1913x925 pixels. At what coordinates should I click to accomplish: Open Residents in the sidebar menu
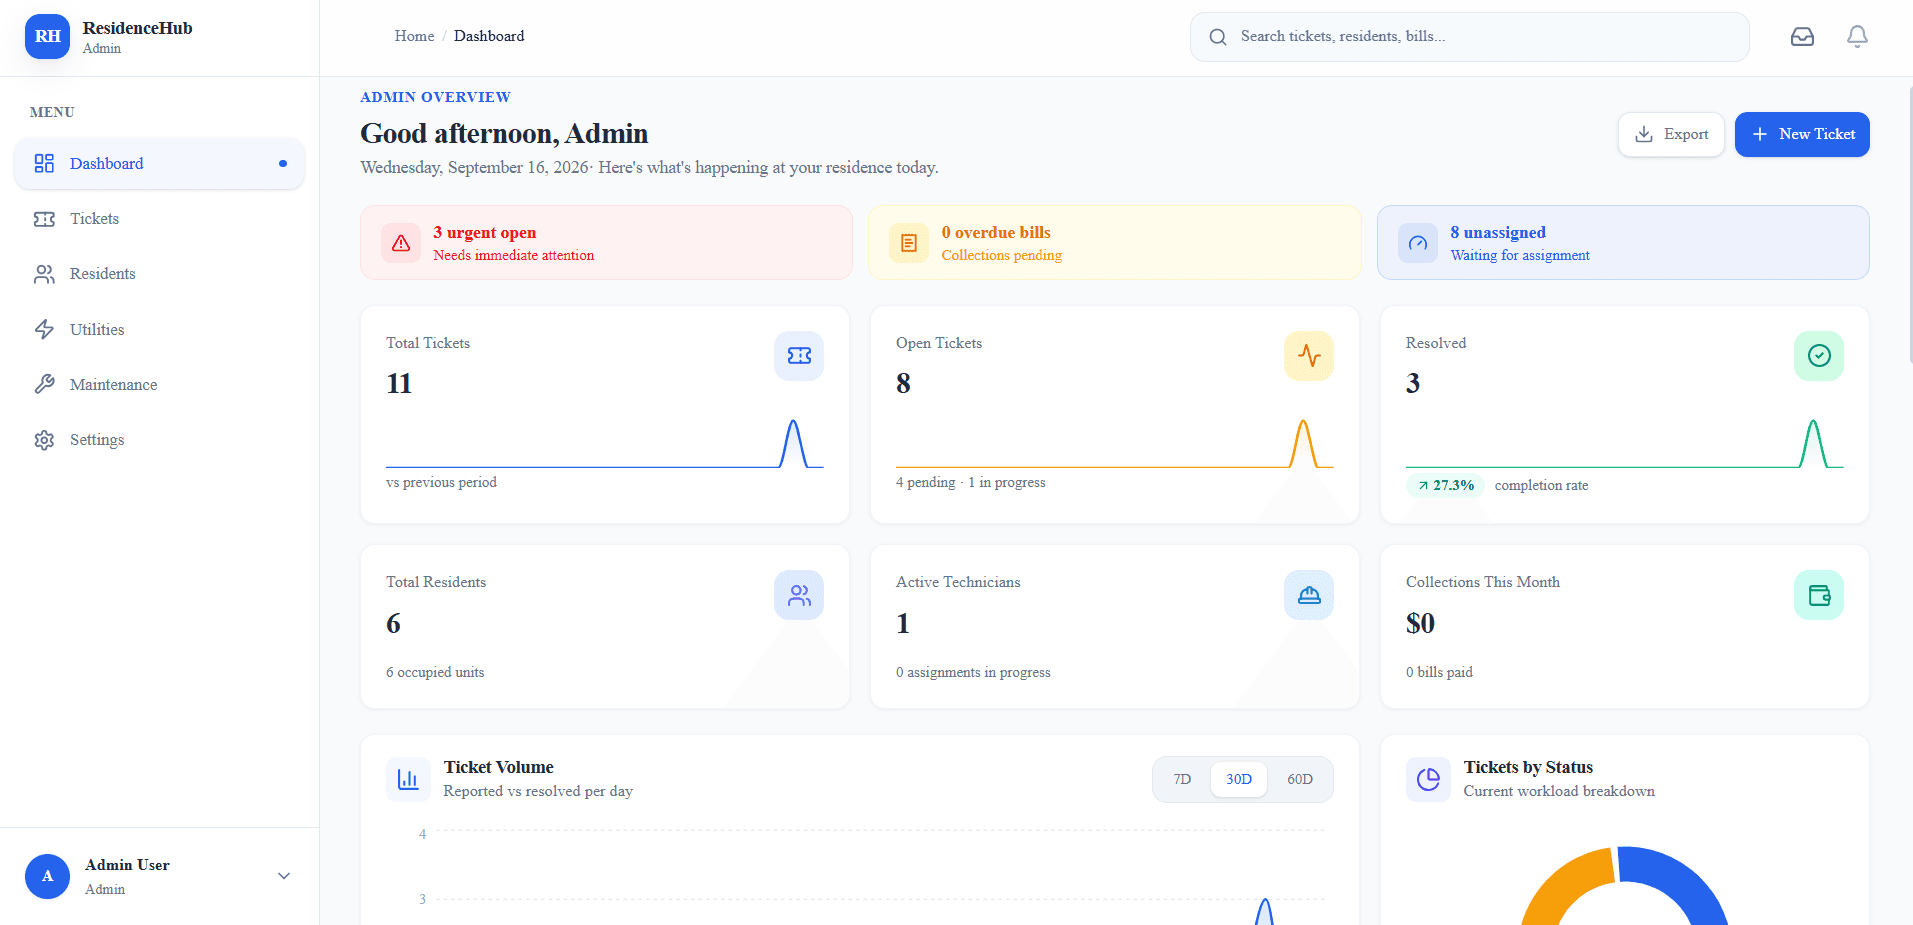(x=159, y=274)
